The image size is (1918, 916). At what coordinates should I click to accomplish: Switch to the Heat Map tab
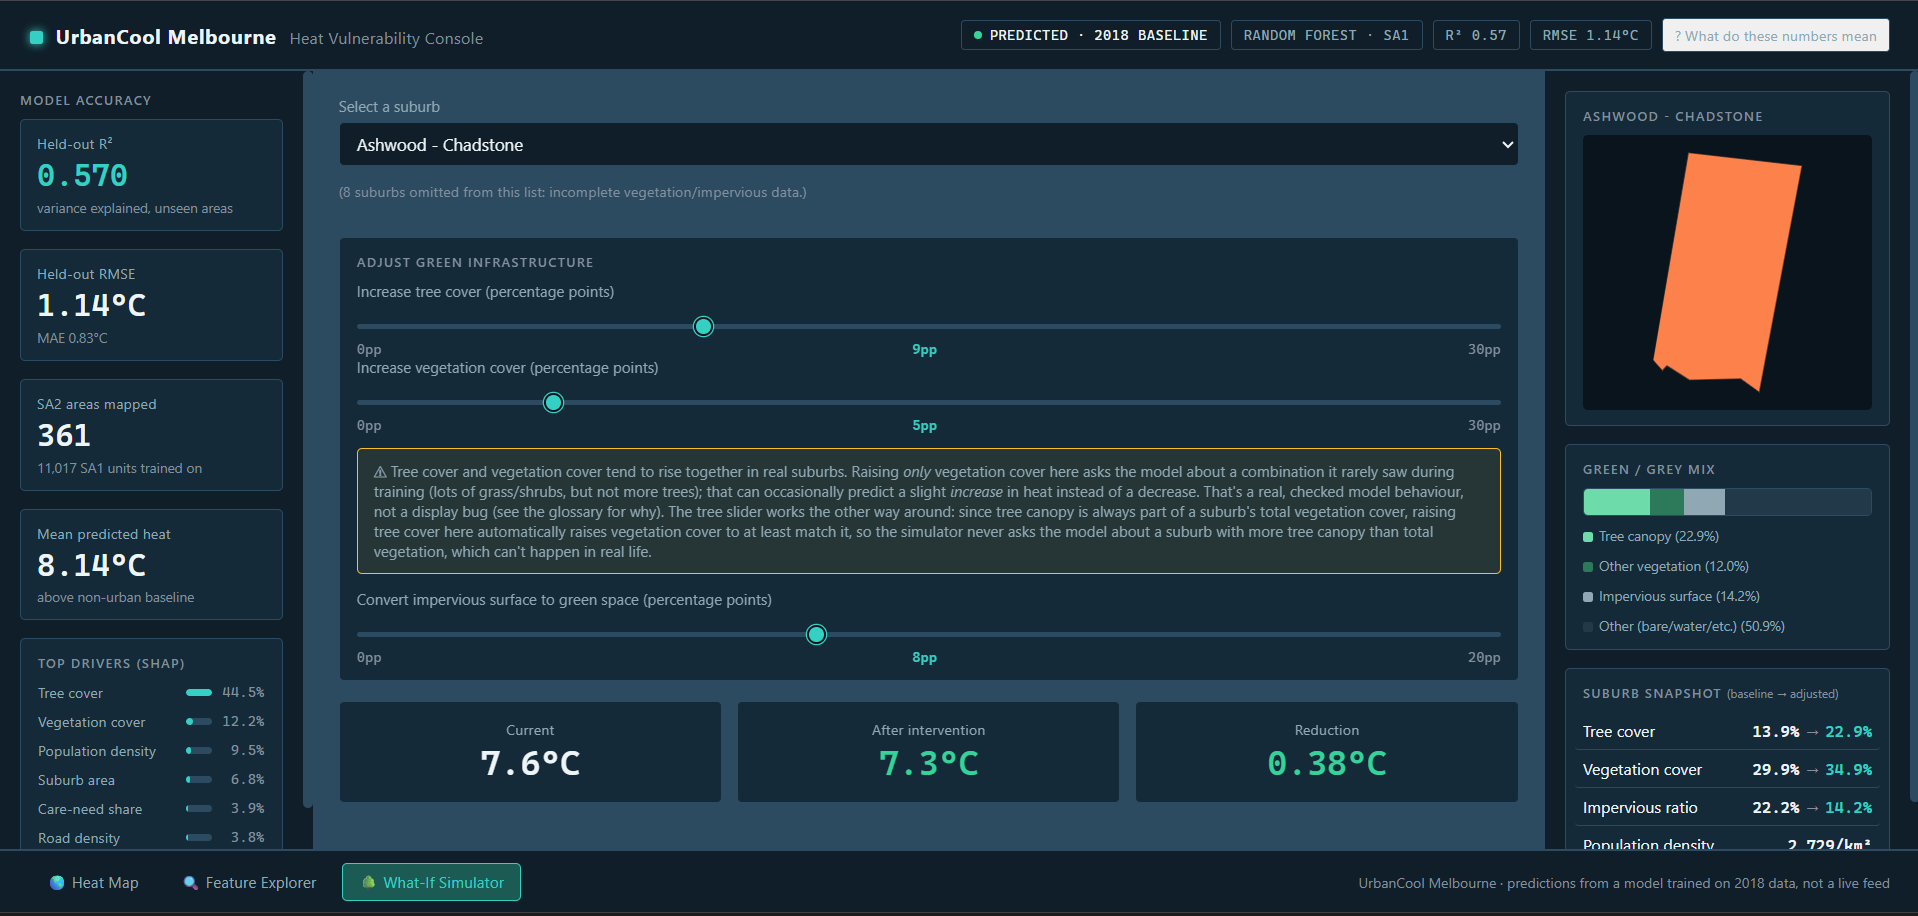(x=94, y=882)
